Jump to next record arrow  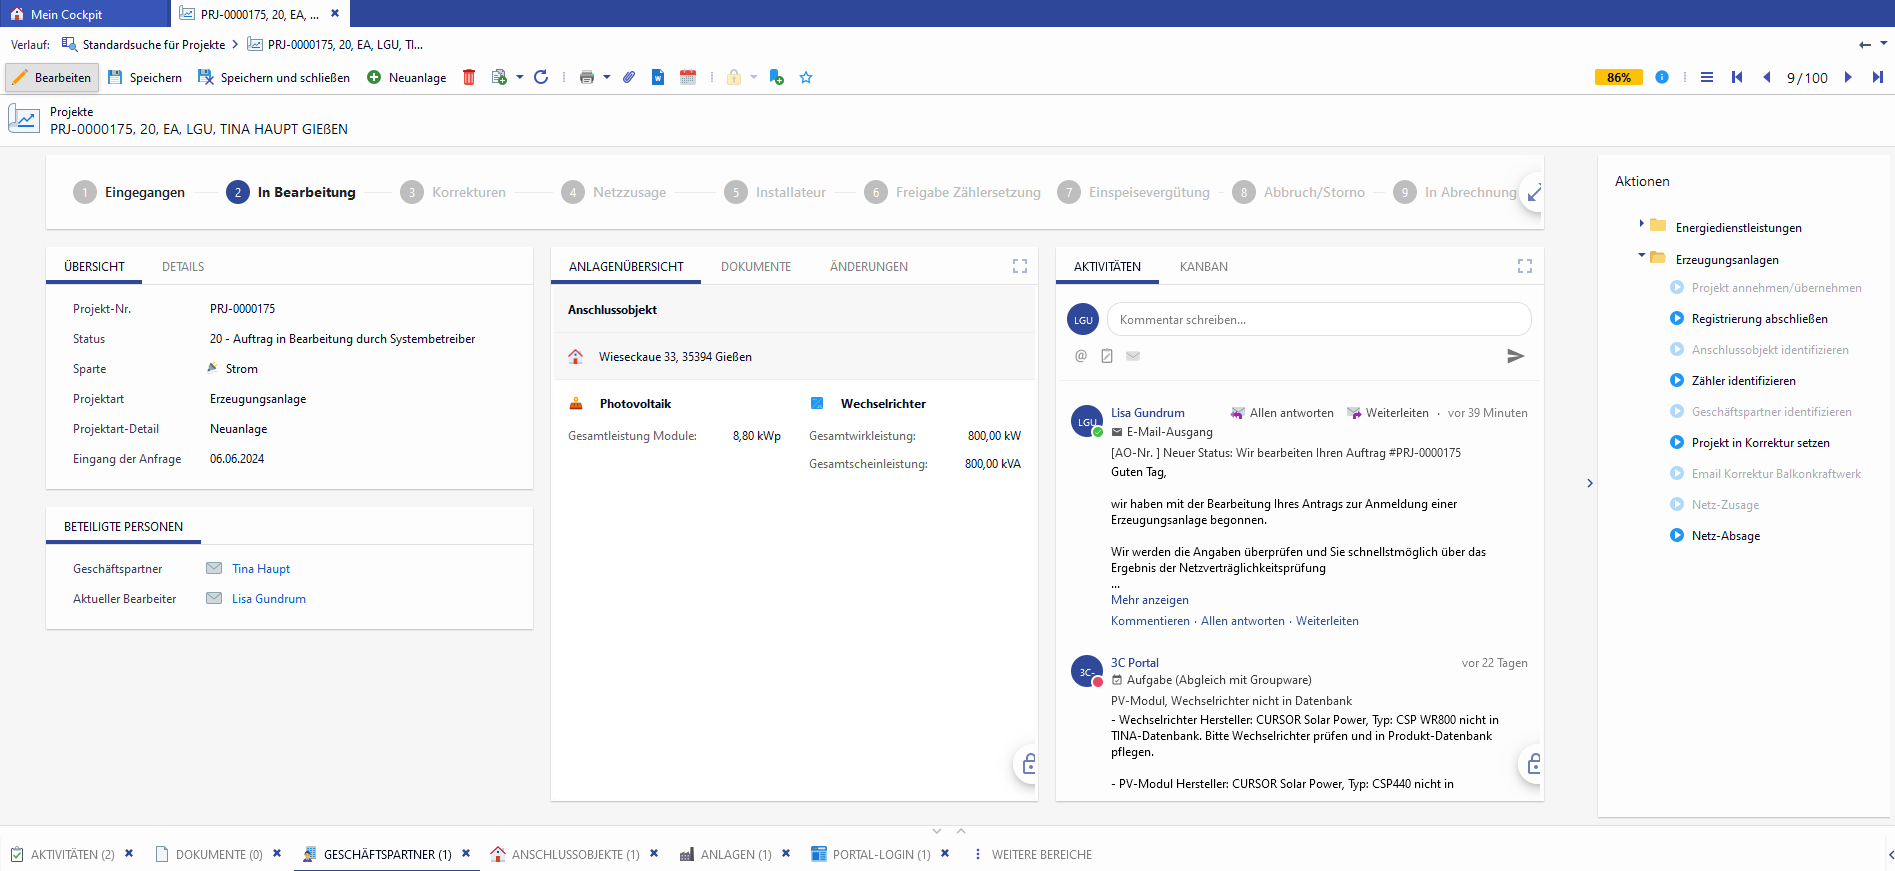[1848, 77]
